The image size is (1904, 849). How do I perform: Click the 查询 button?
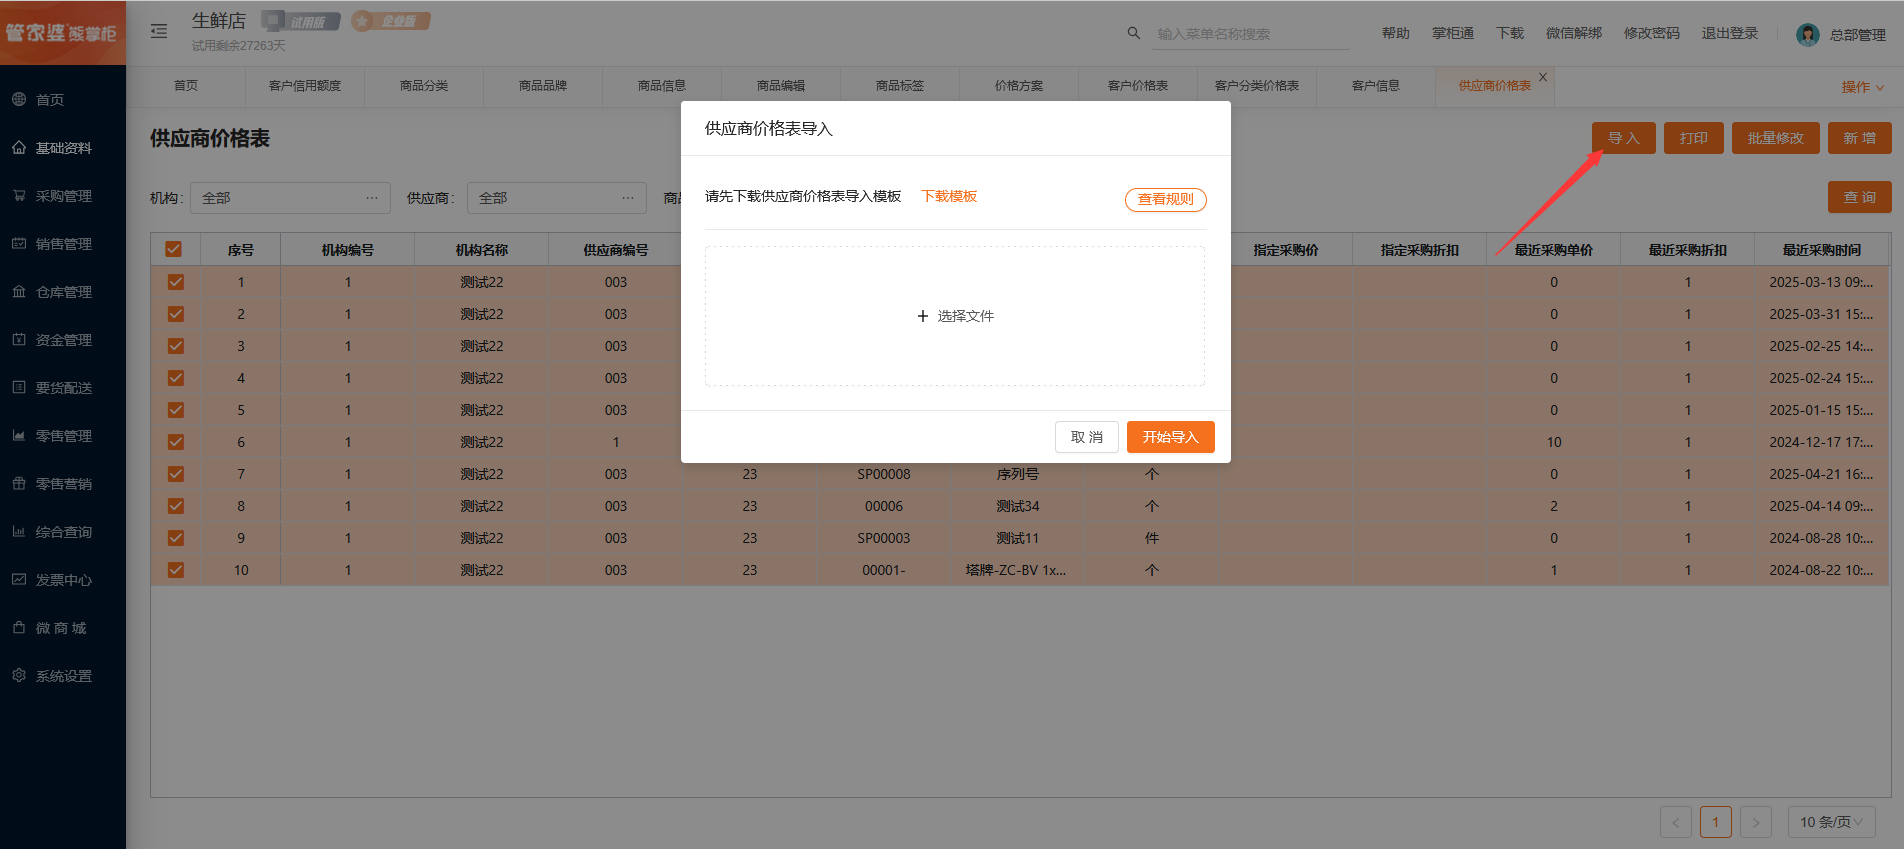click(x=1860, y=197)
